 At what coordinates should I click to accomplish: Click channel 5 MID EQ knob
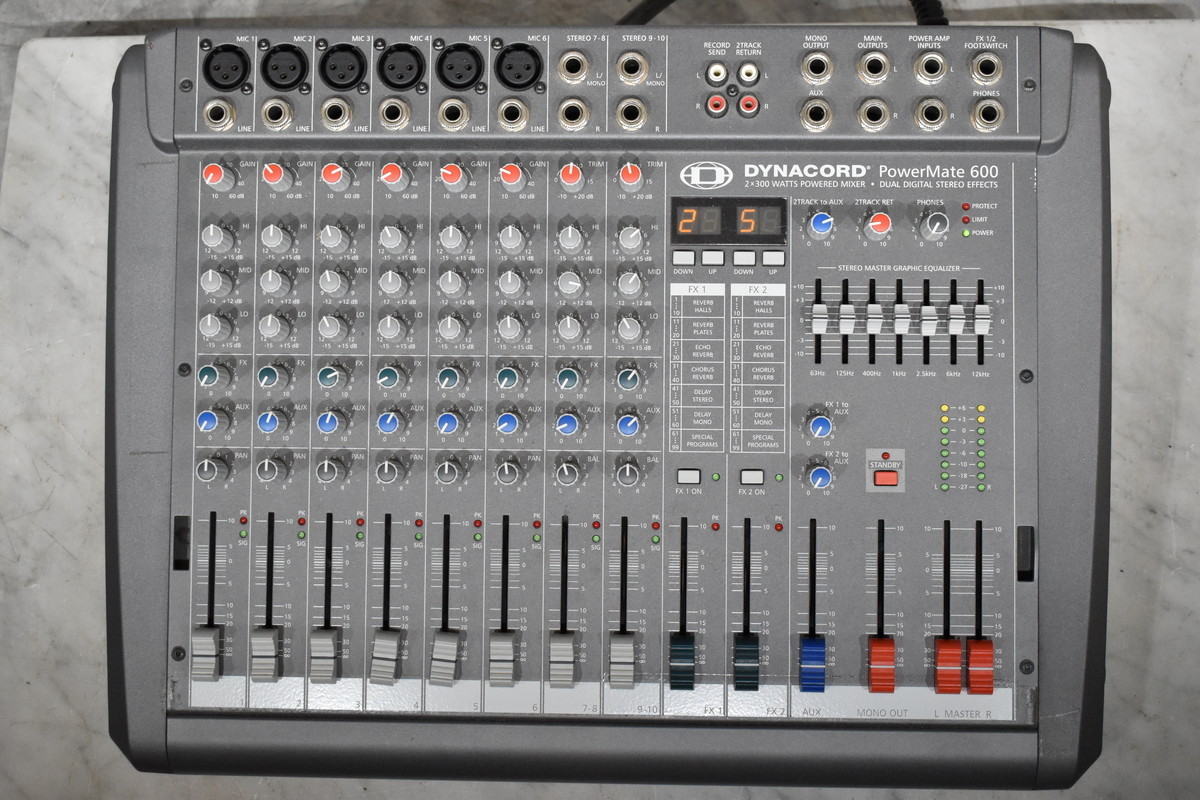click(451, 282)
